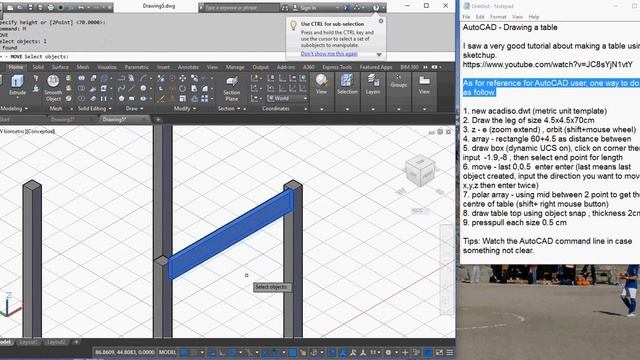Click the coordinates readout in status bar
Image resolution: width=640 pixels, height=360 pixels.
(x=124, y=352)
